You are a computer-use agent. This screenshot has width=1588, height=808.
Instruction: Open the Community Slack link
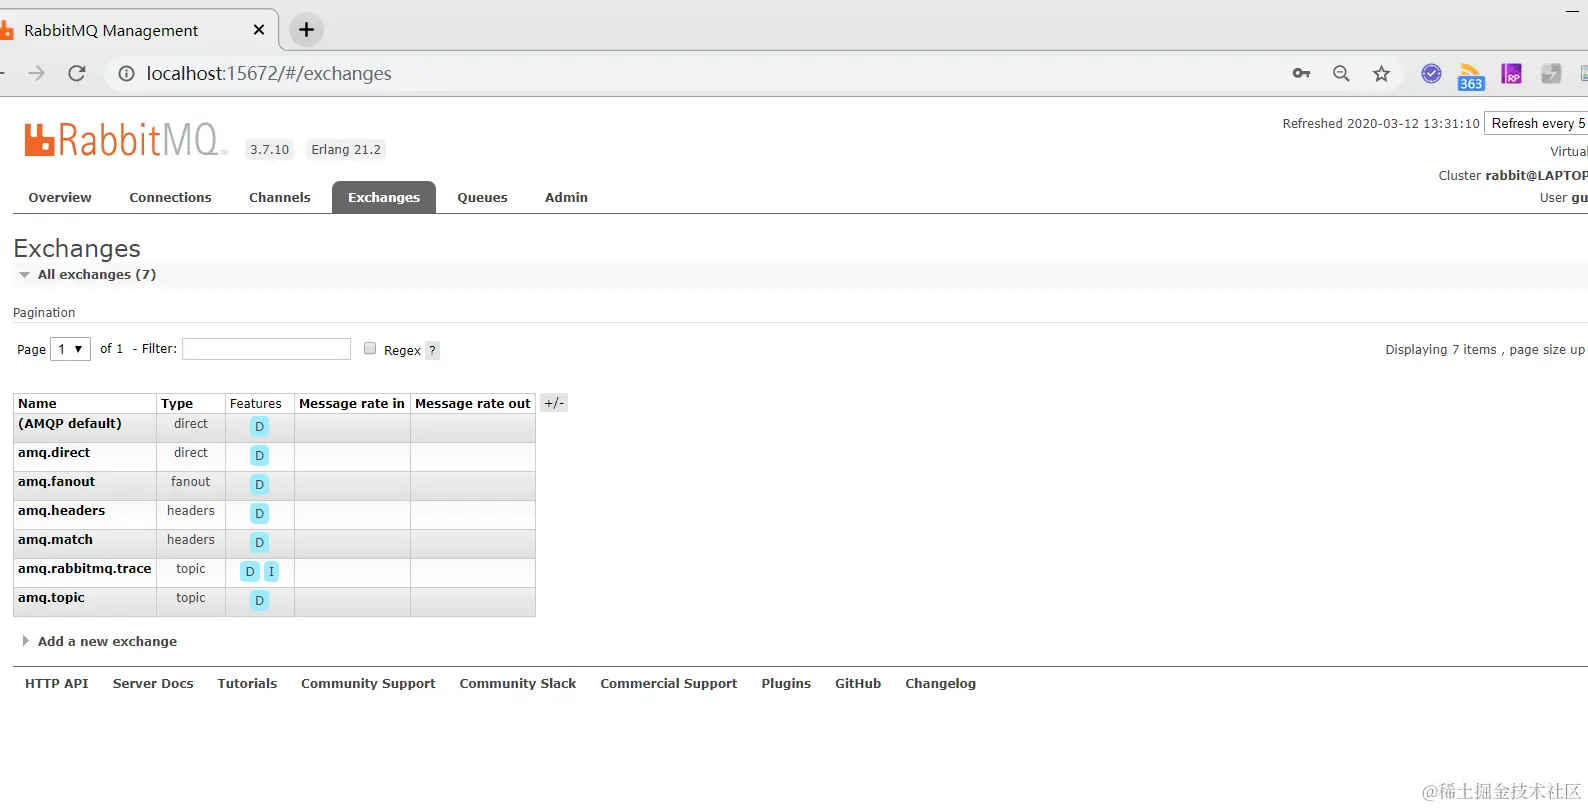(x=518, y=683)
